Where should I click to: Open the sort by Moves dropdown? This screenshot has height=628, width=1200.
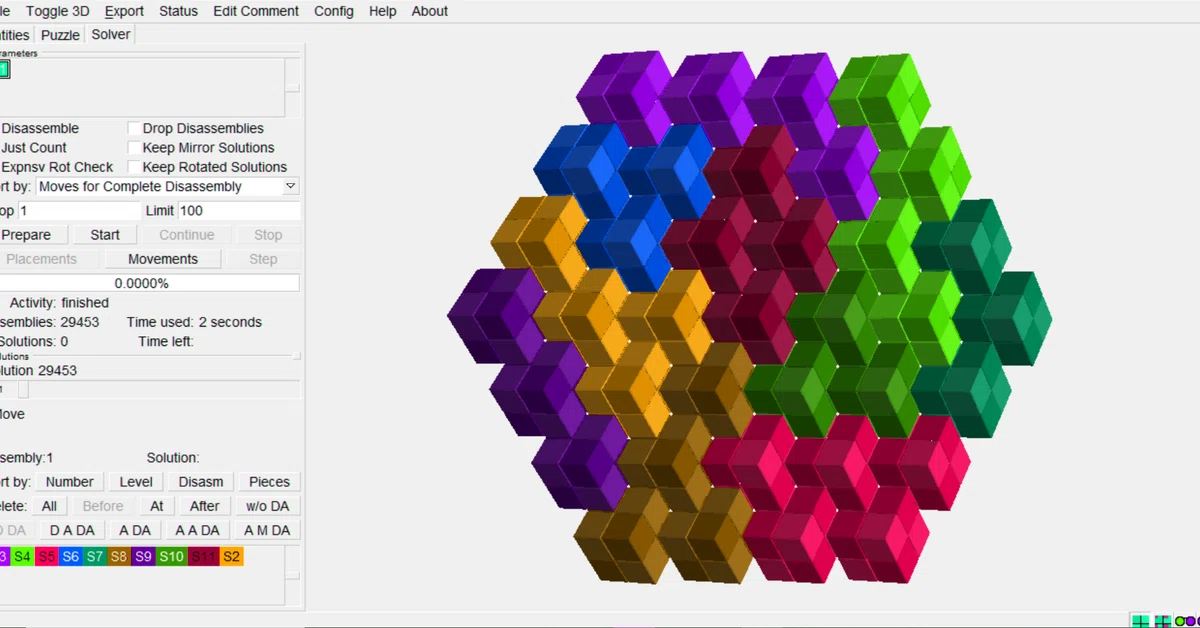[x=168, y=186]
